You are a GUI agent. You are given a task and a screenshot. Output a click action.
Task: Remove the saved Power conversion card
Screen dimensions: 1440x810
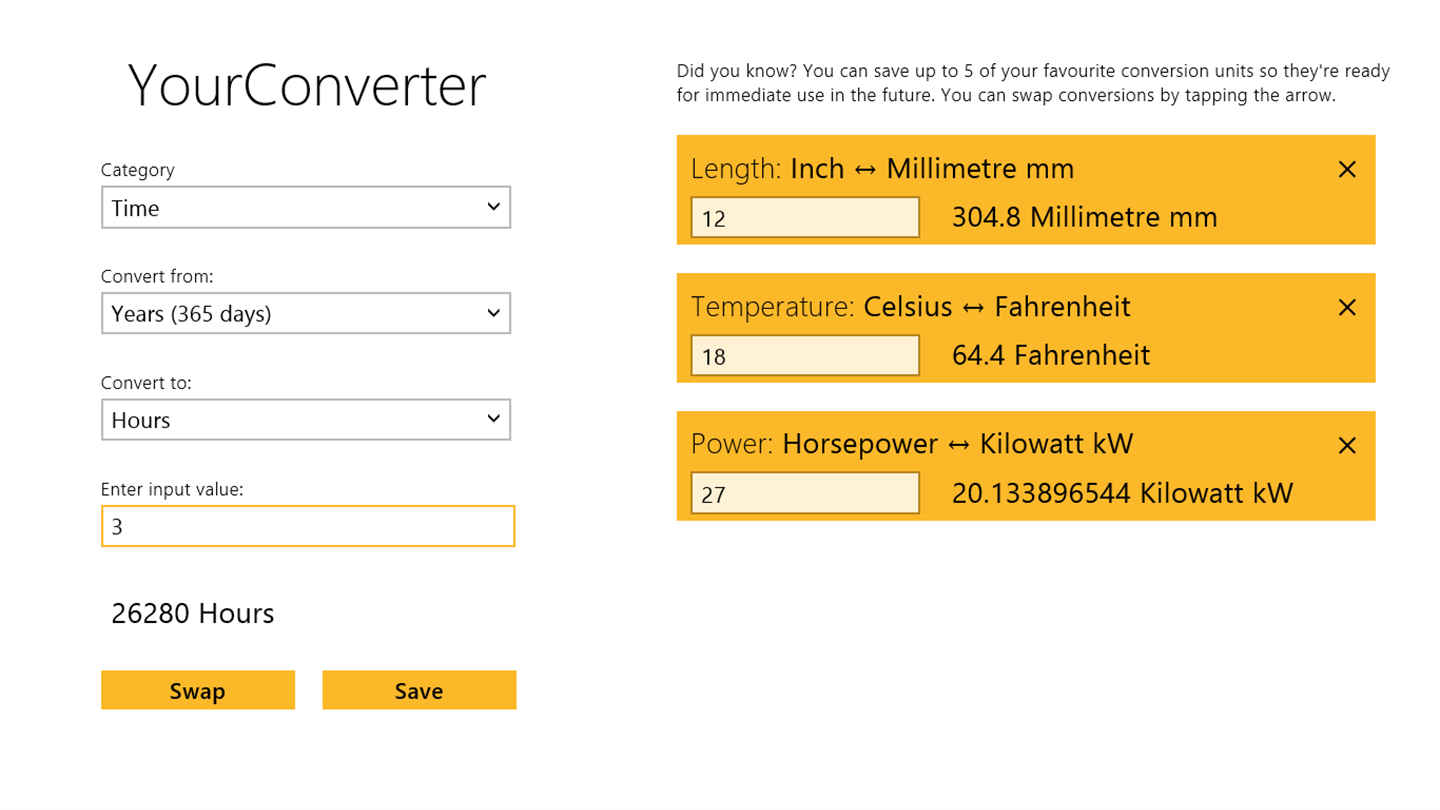pyautogui.click(x=1346, y=446)
